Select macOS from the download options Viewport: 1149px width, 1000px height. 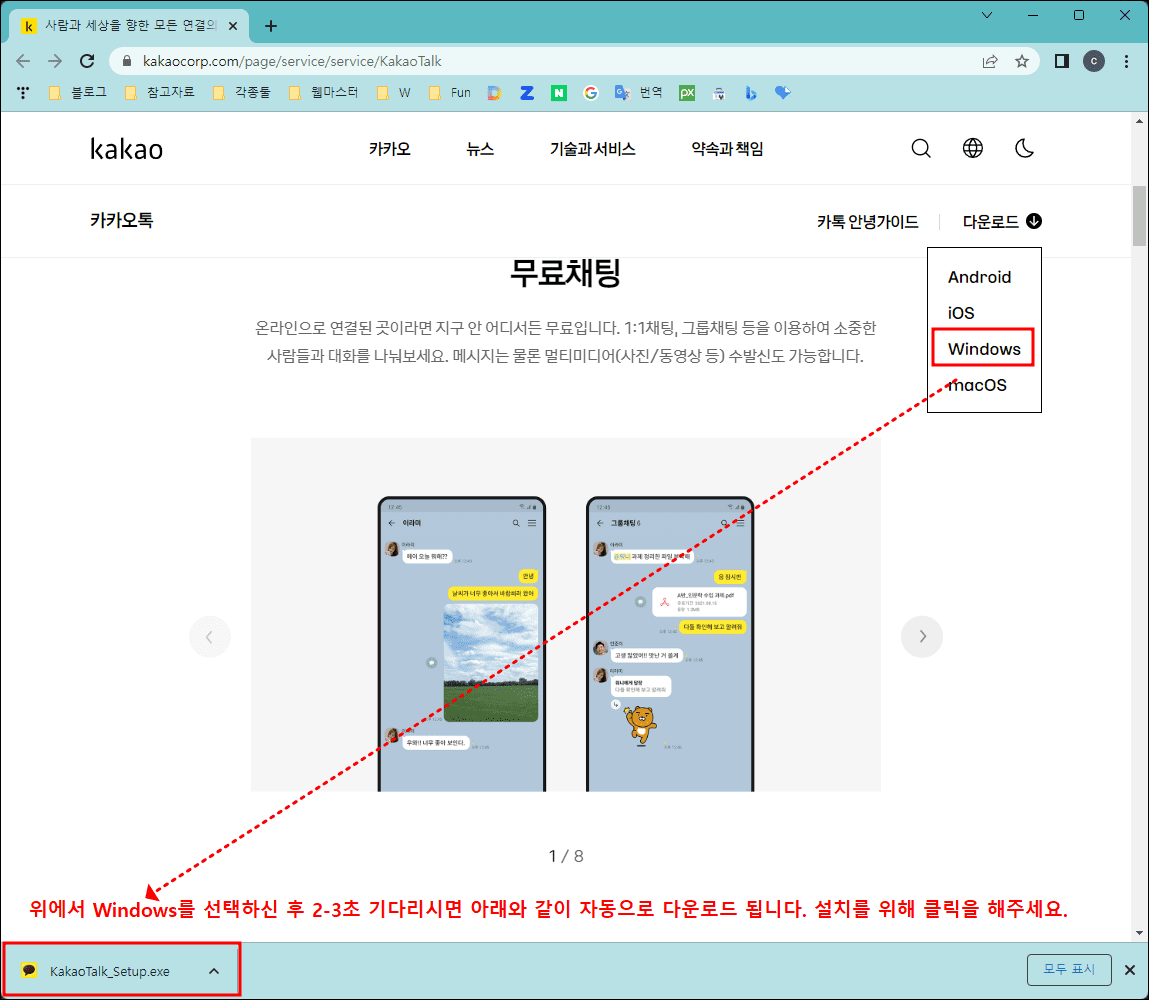pos(975,384)
